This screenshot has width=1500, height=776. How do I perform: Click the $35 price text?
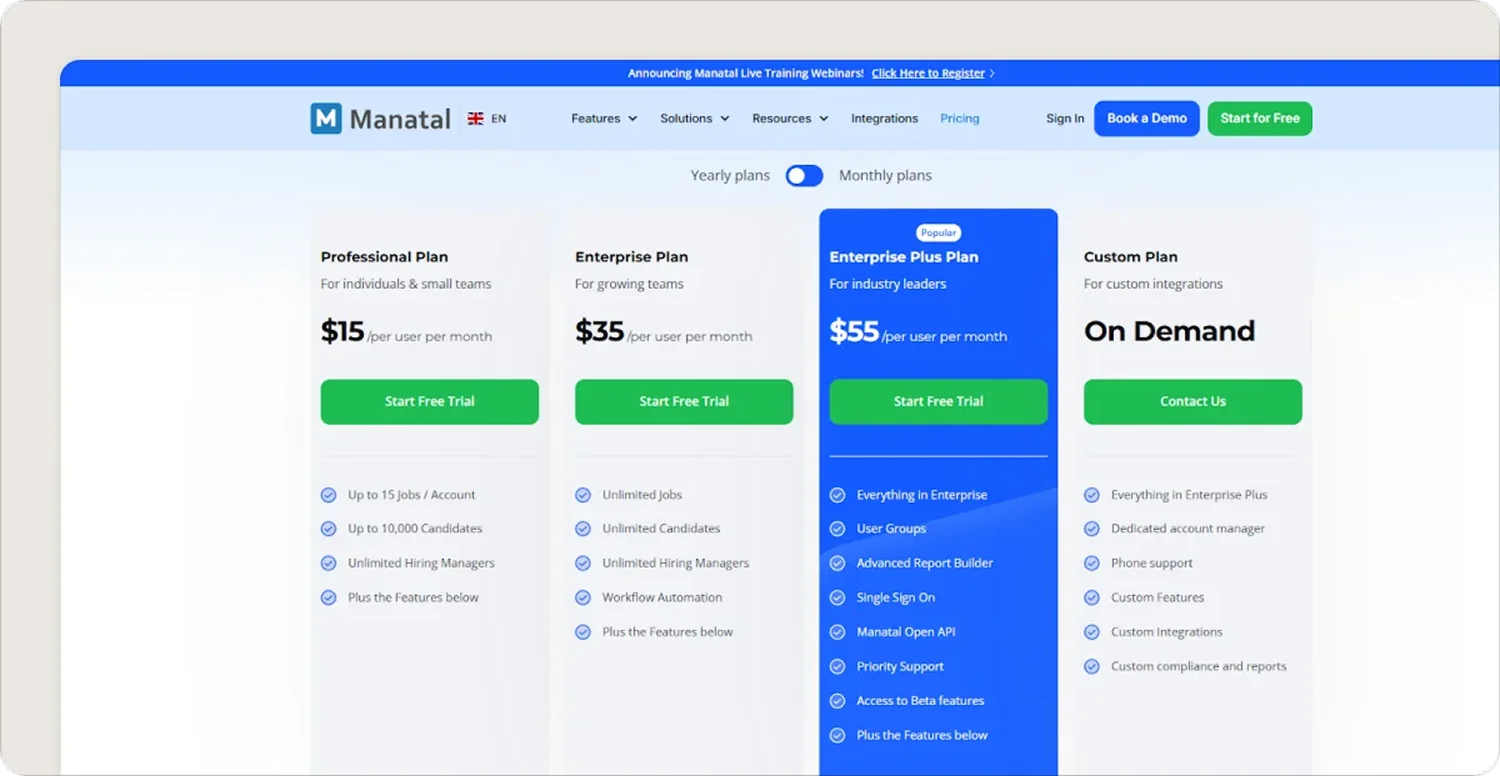coord(599,331)
